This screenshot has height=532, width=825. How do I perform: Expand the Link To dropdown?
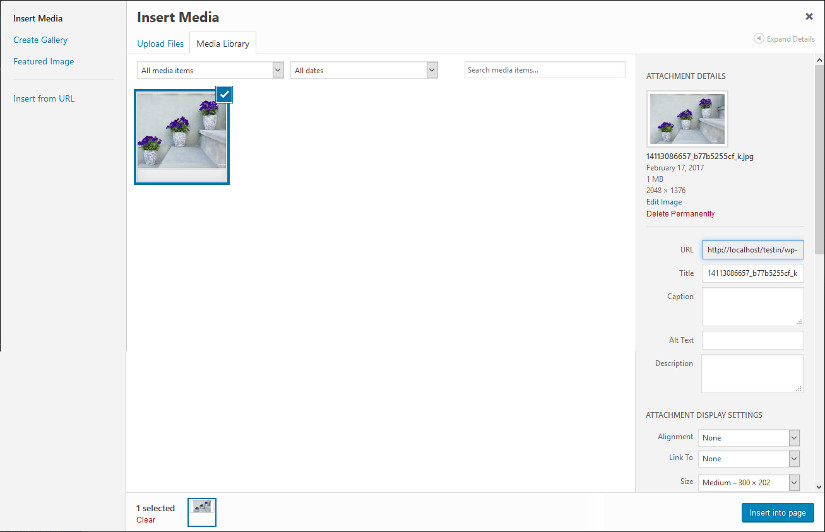coord(750,458)
